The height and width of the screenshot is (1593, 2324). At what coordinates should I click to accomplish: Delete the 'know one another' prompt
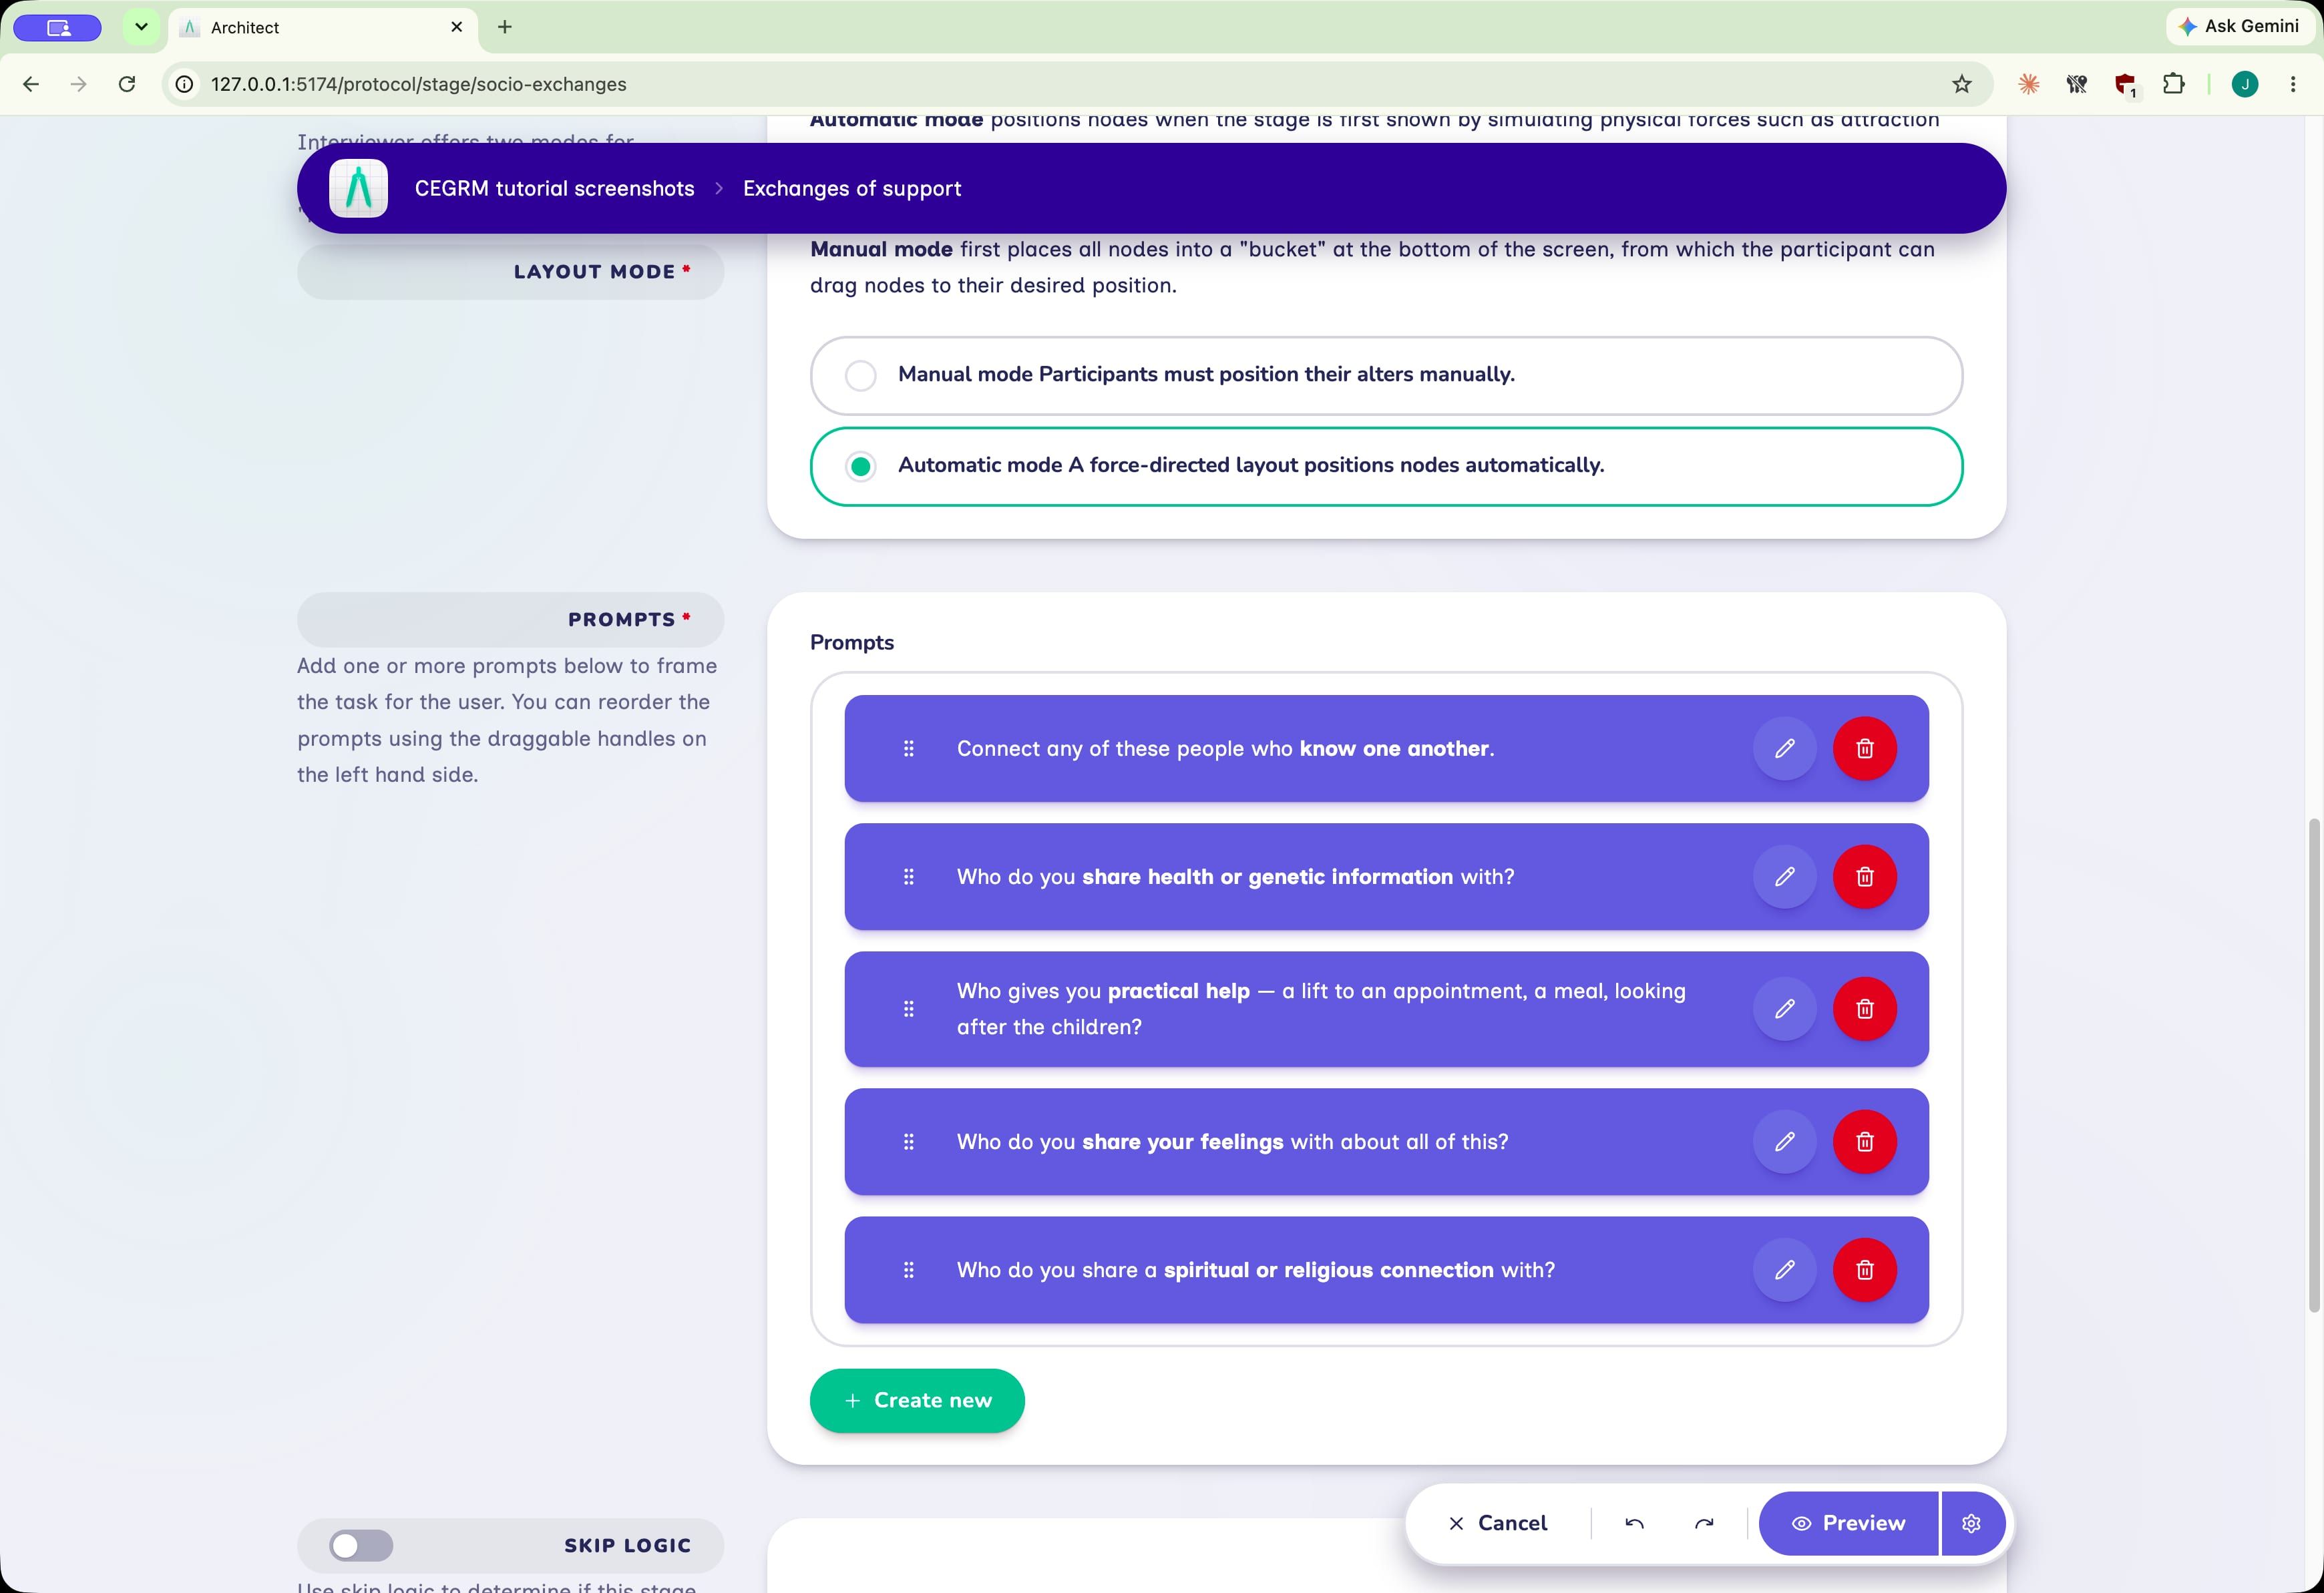point(1864,748)
